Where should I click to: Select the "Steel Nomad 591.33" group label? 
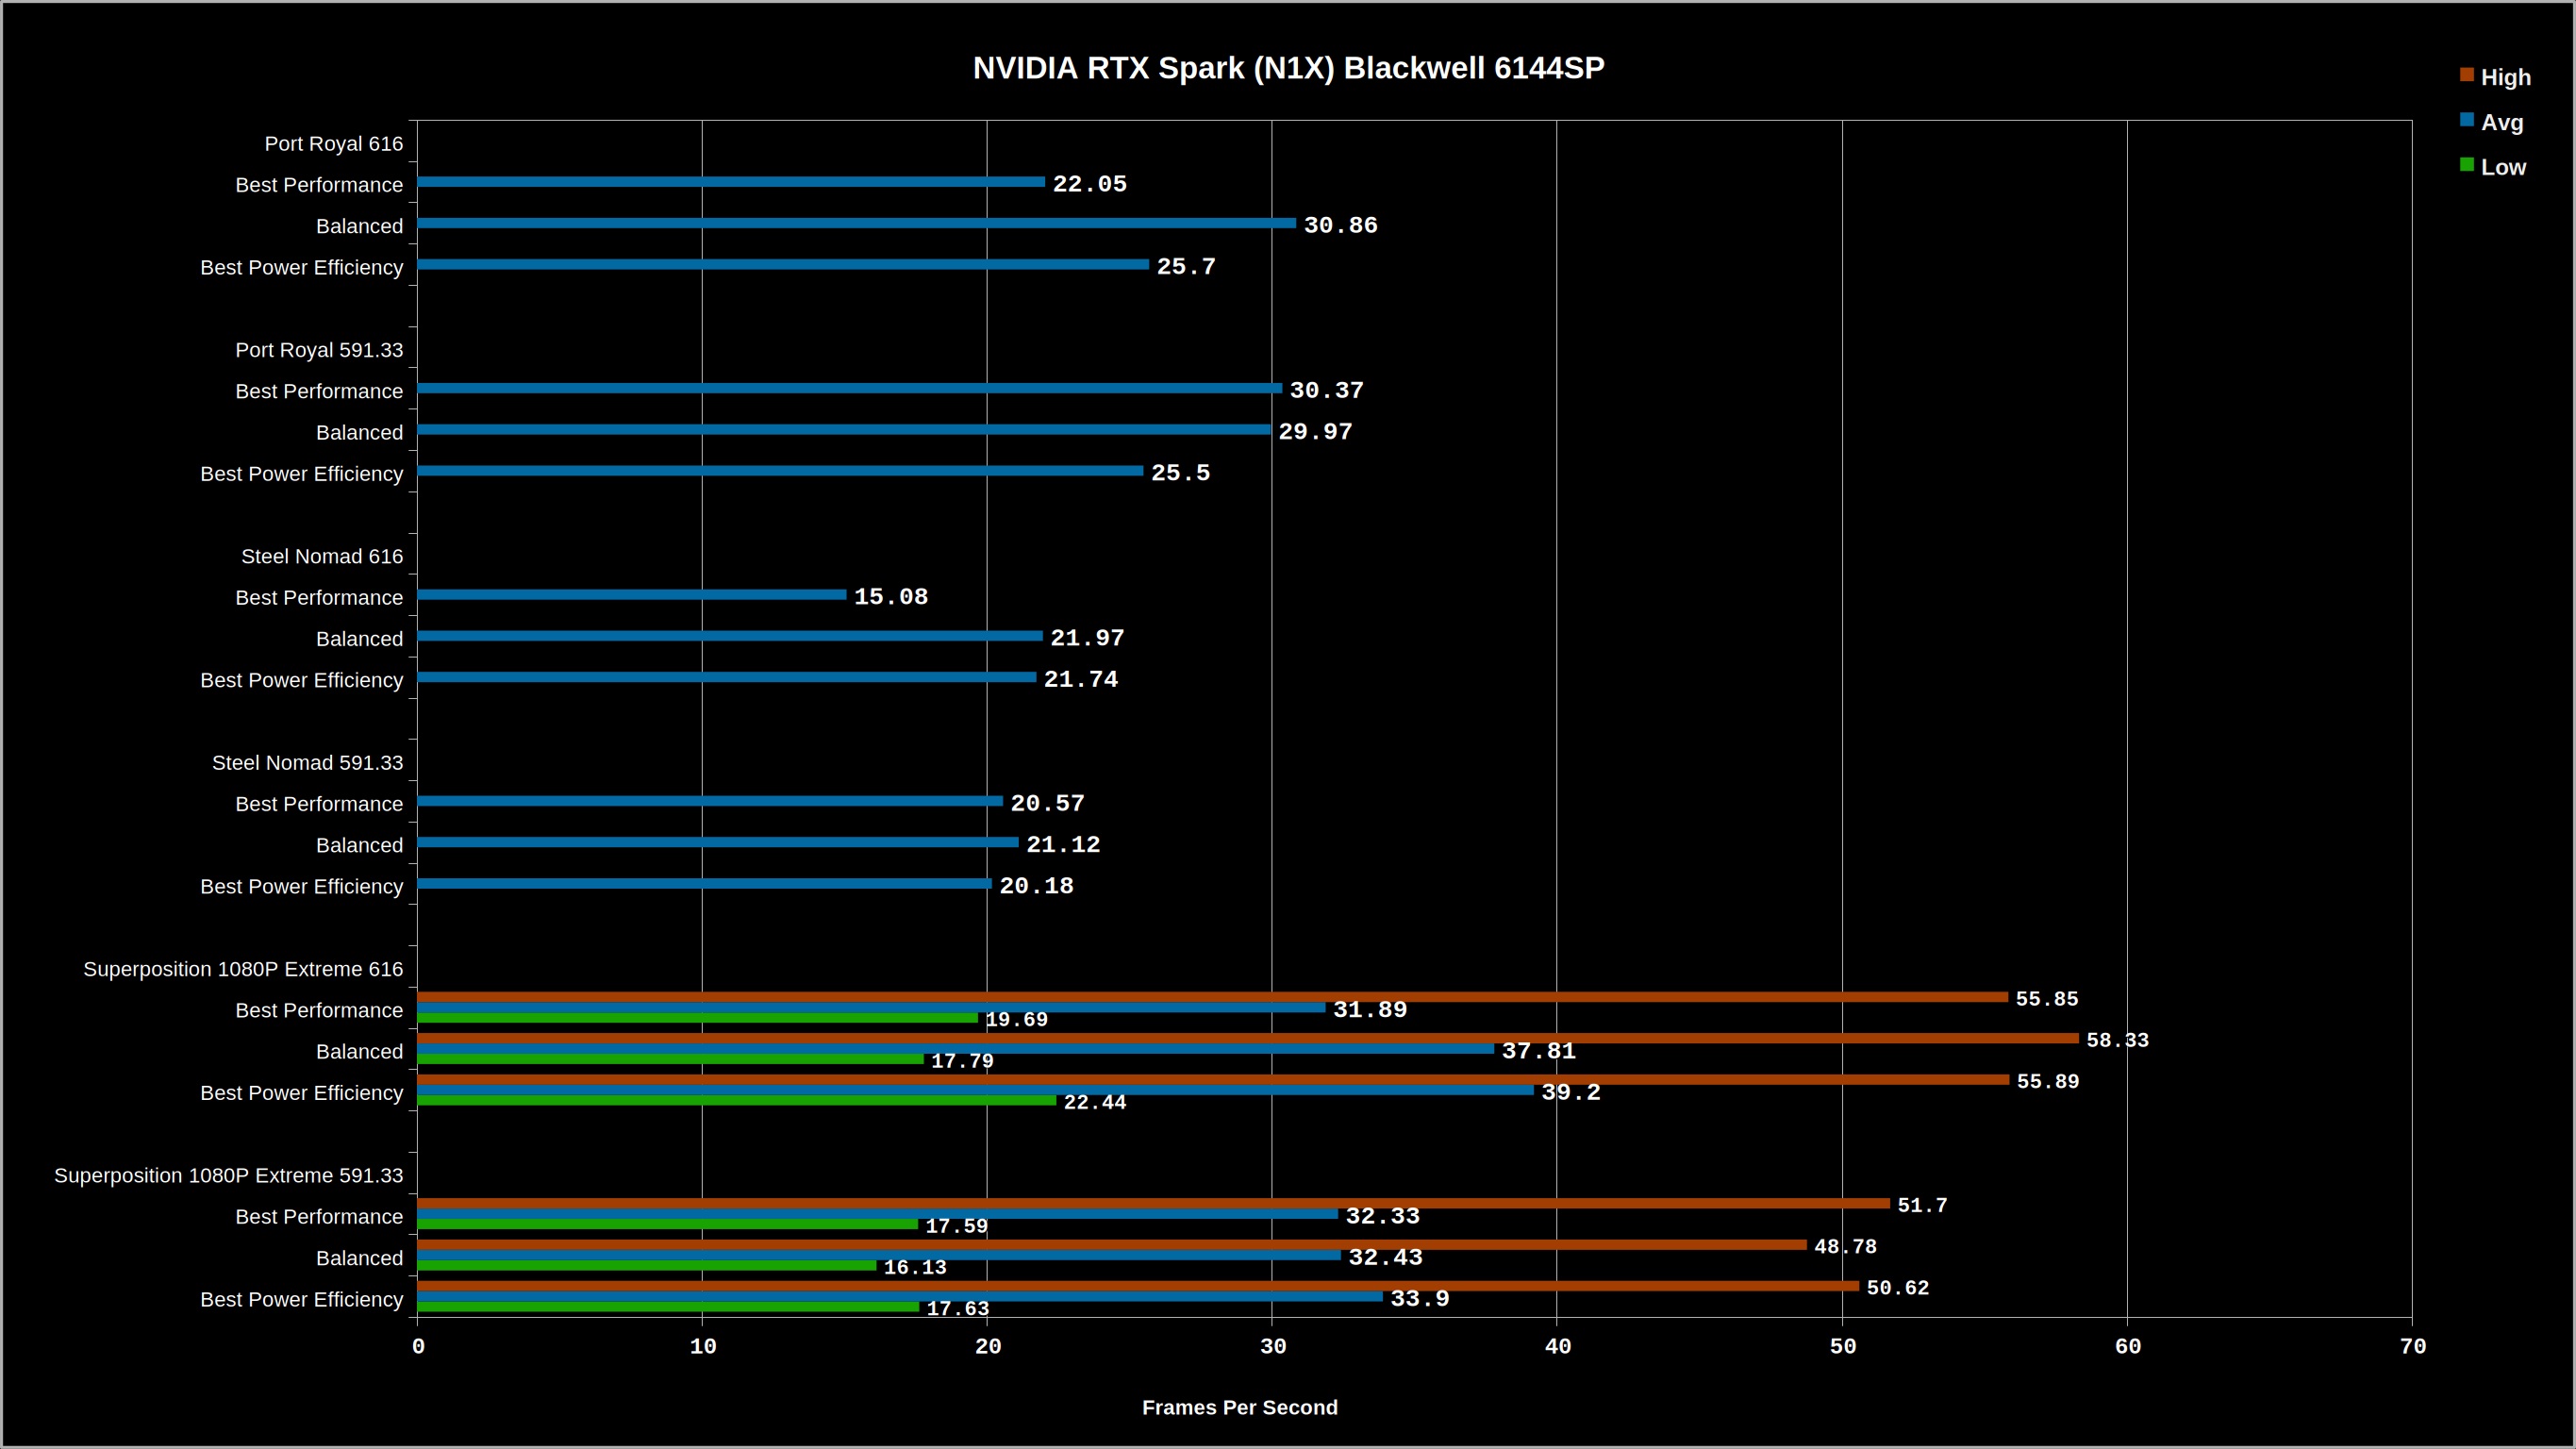pyautogui.click(x=307, y=763)
